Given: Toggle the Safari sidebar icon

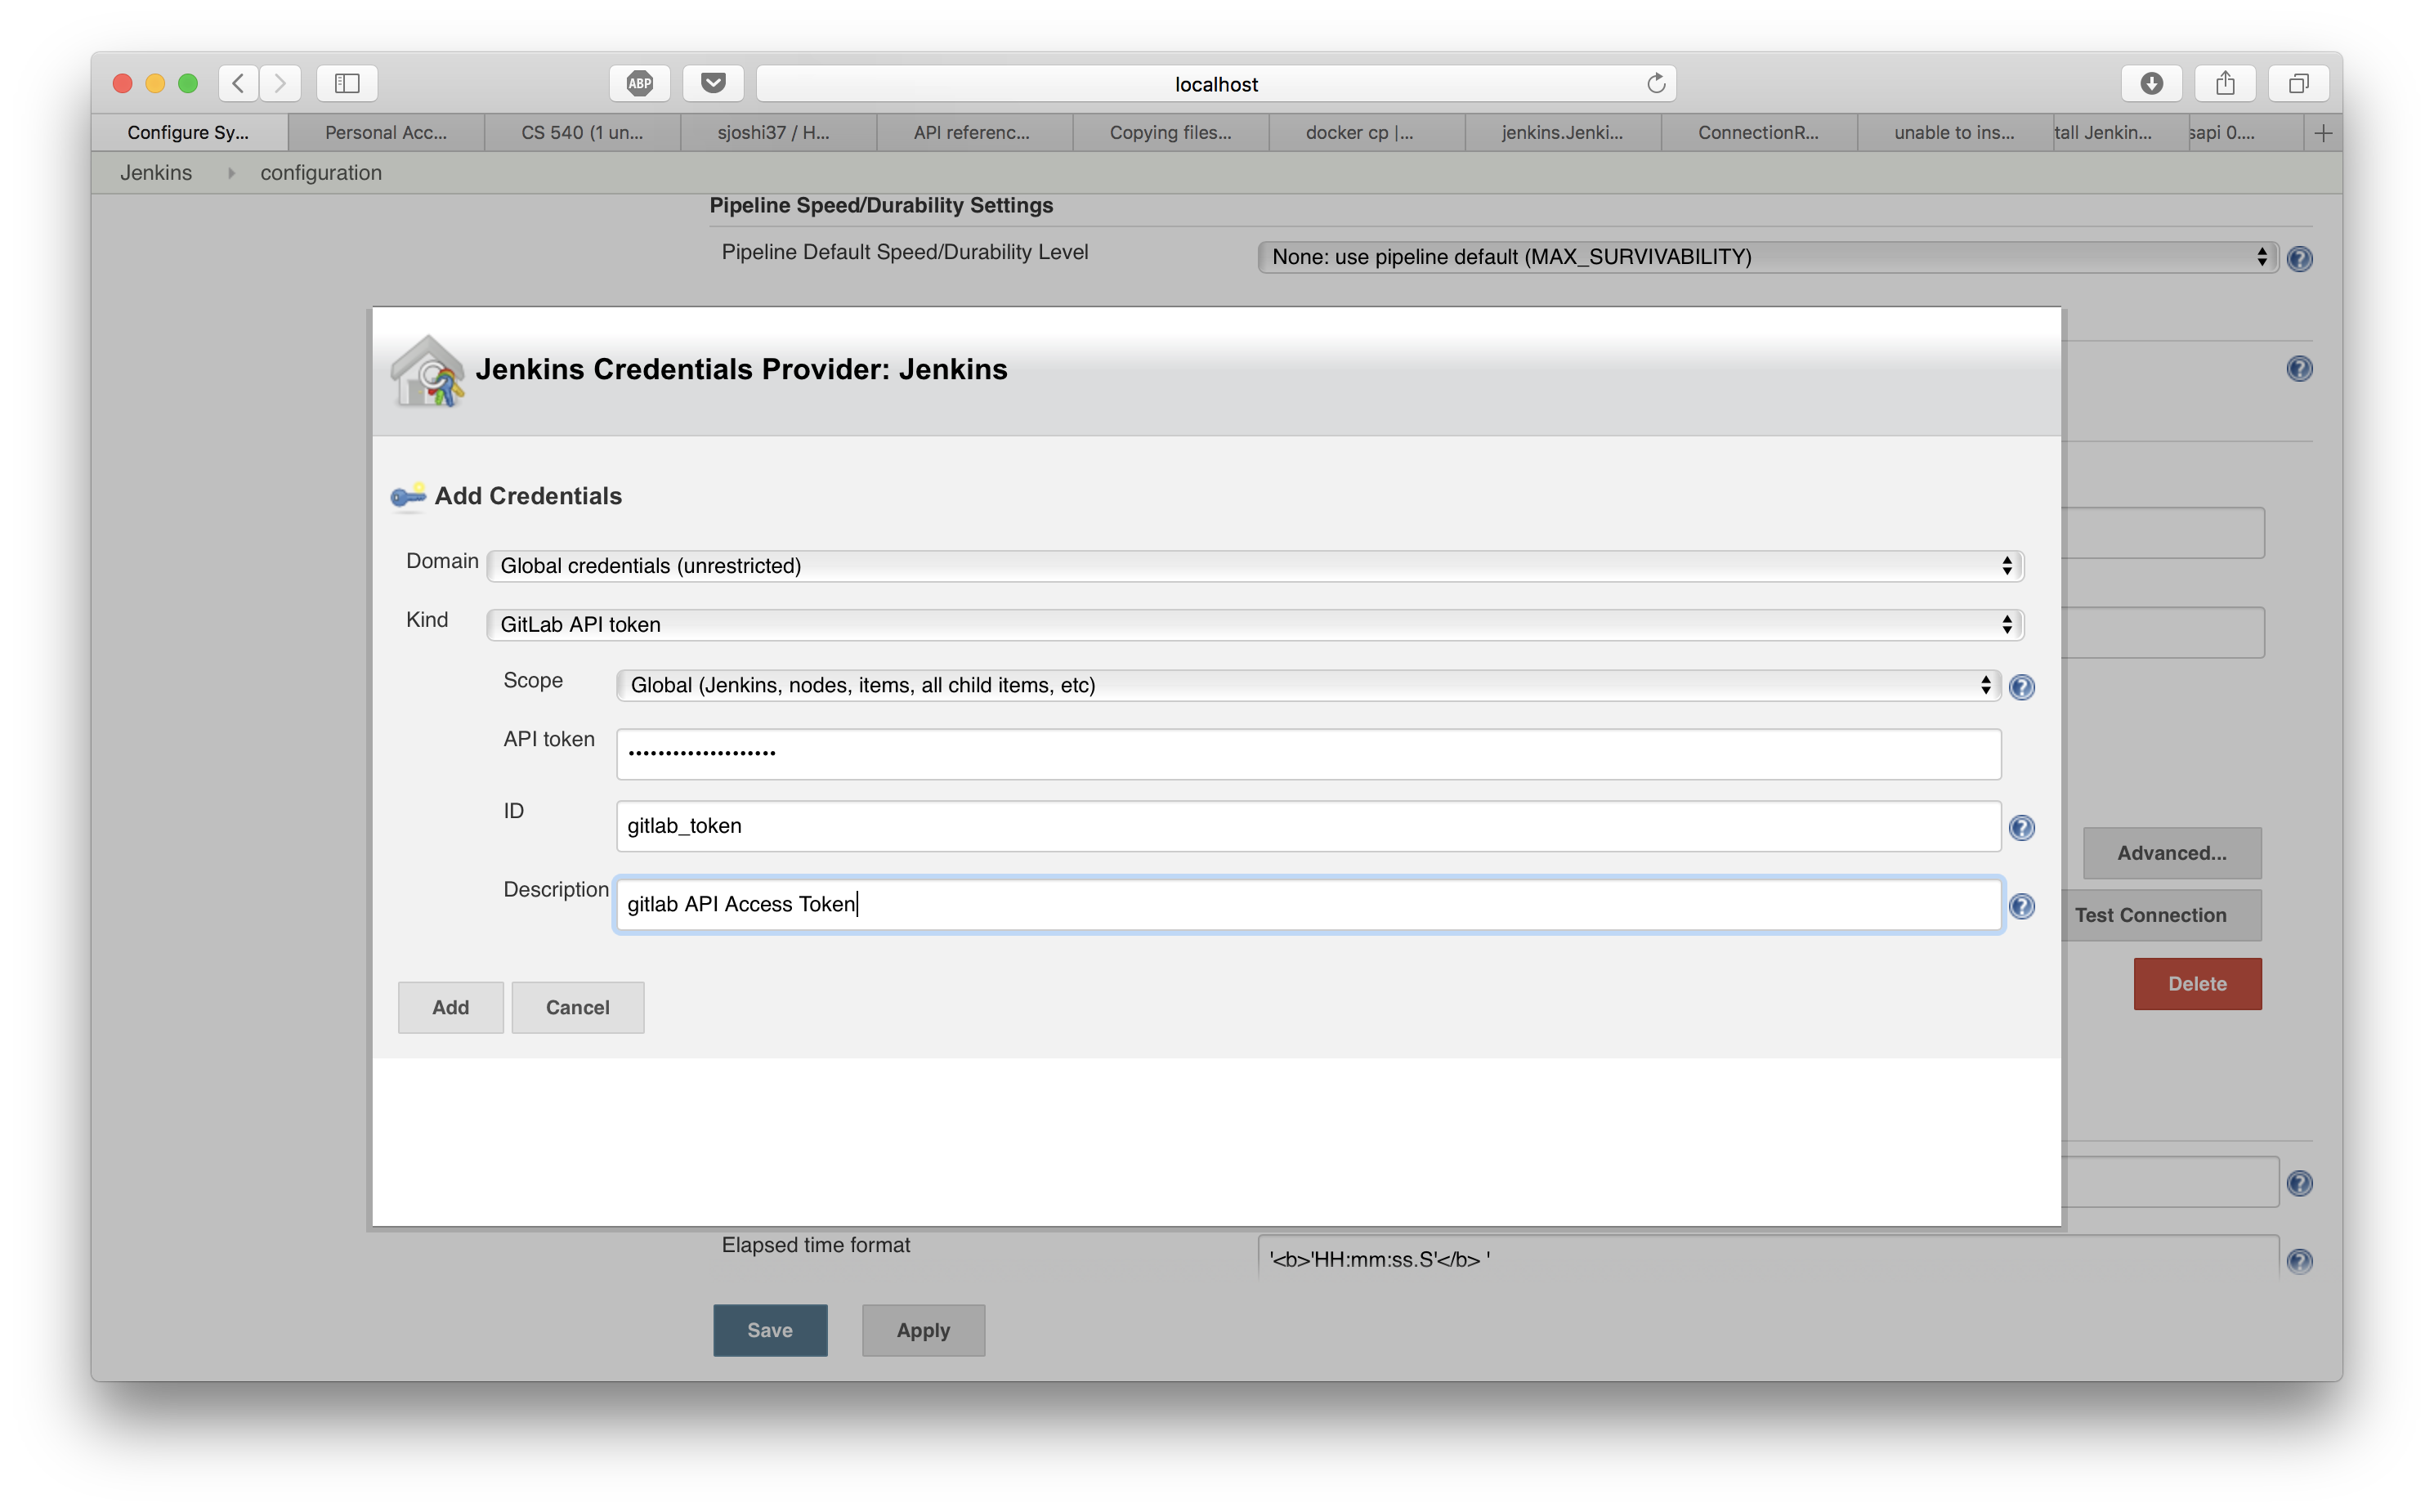Looking at the screenshot, I should (347, 83).
